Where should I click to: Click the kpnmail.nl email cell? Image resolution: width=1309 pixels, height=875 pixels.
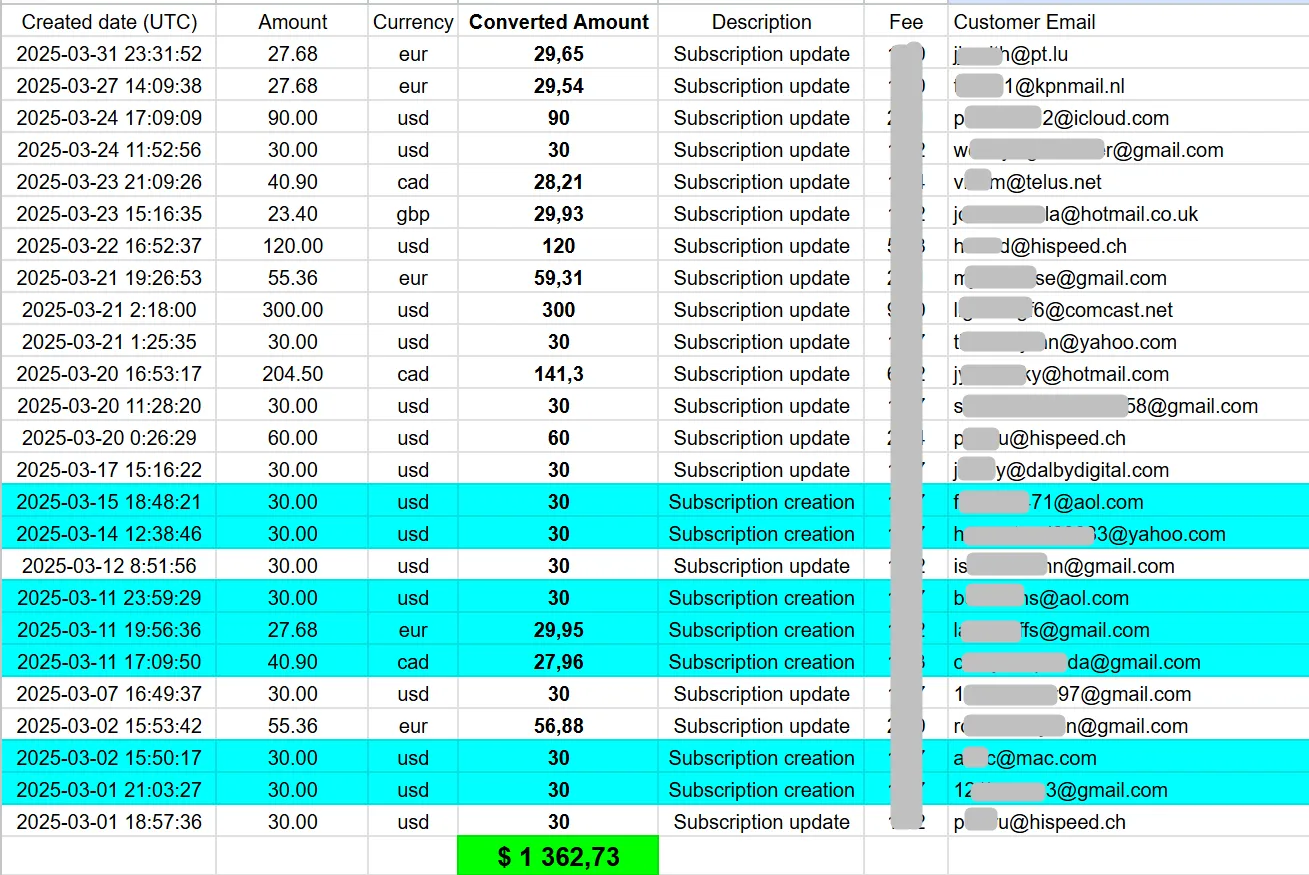coord(1040,86)
